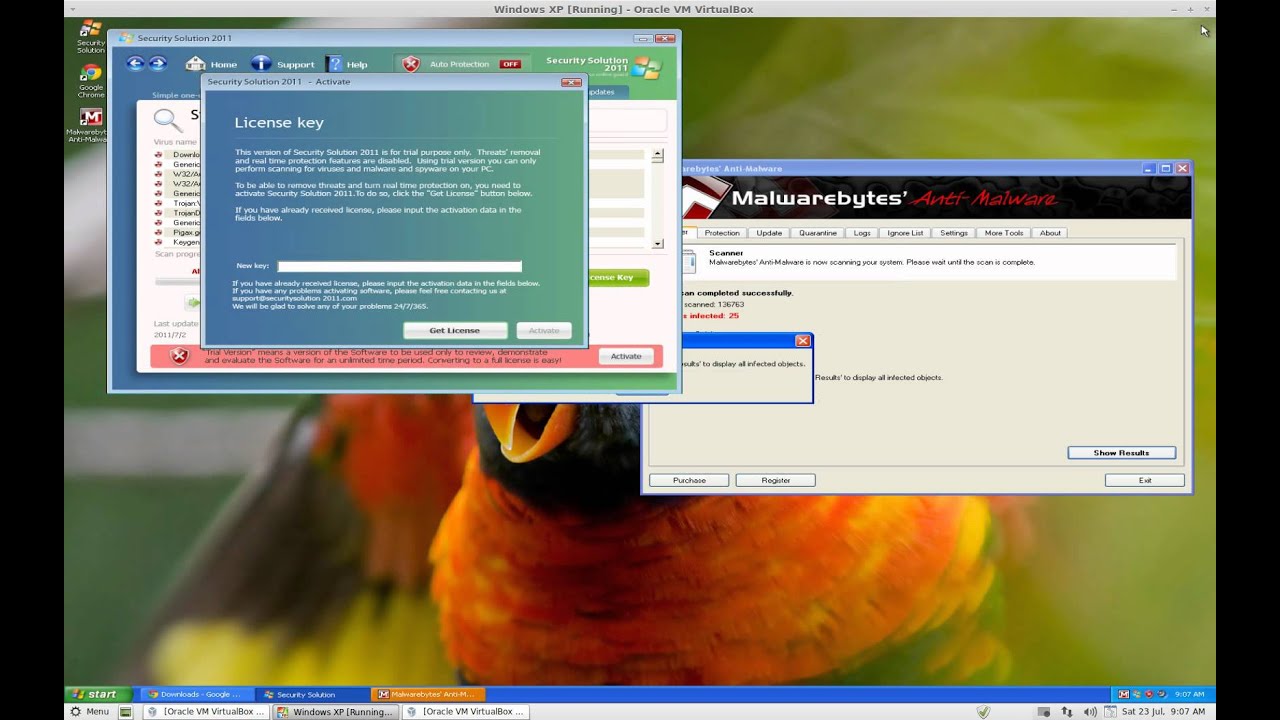This screenshot has width=1280, height=720.
Task: Click the host network transfer icon
Action: click(1067, 712)
